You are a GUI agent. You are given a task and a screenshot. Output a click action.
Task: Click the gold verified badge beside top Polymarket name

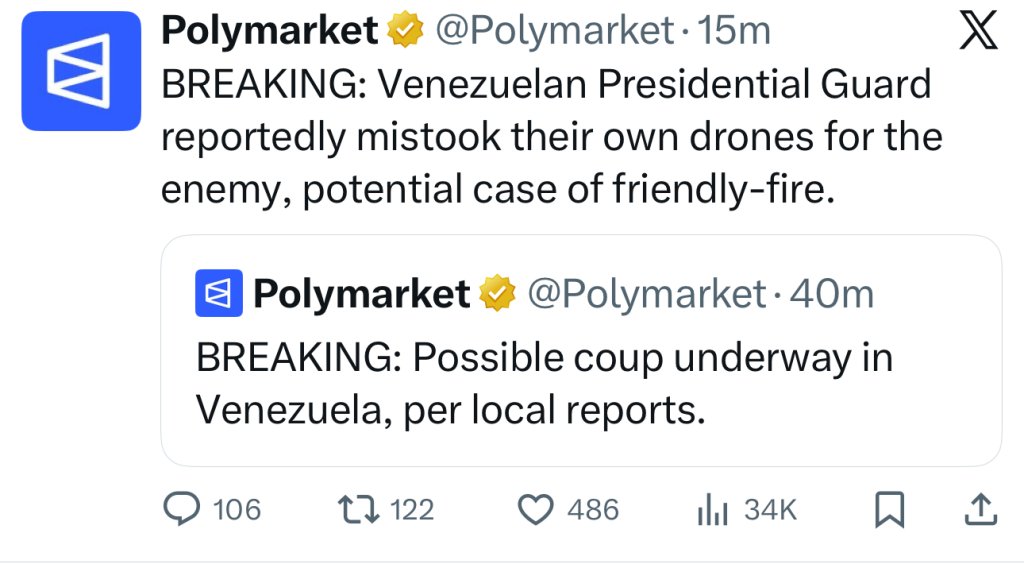(x=403, y=32)
